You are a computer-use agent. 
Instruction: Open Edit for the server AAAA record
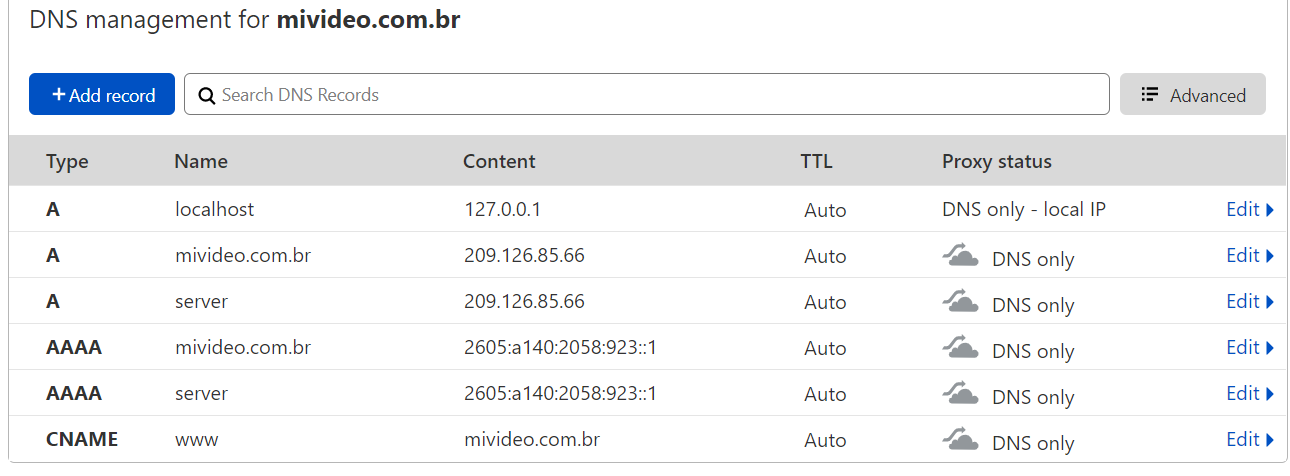click(x=1250, y=394)
